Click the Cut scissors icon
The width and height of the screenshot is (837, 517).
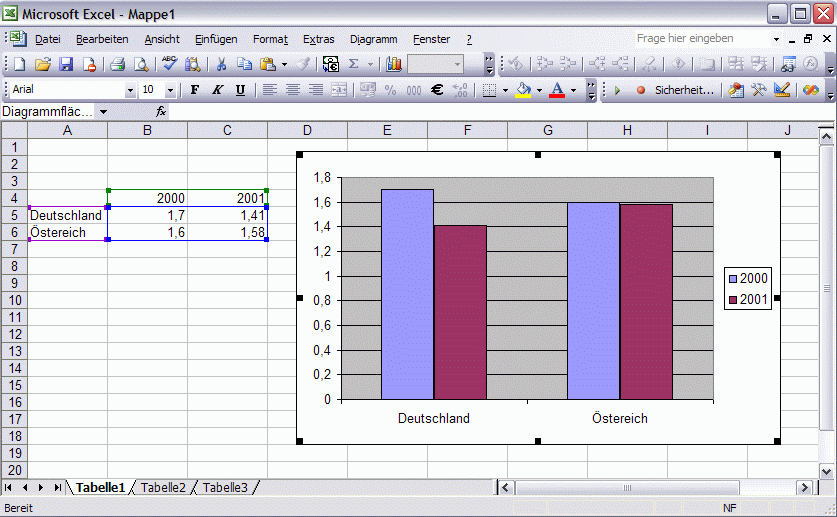point(222,65)
